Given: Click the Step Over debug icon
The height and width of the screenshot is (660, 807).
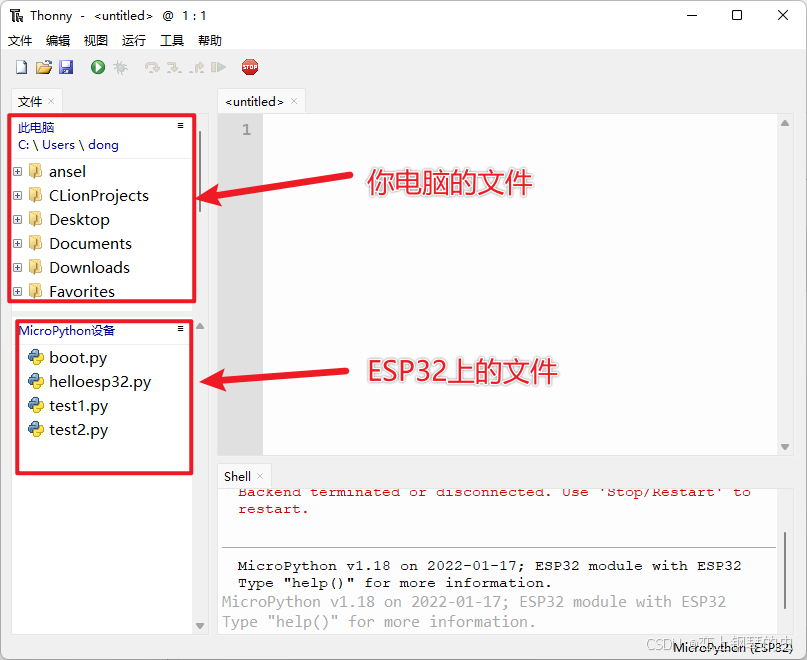Looking at the screenshot, I should tap(152, 67).
